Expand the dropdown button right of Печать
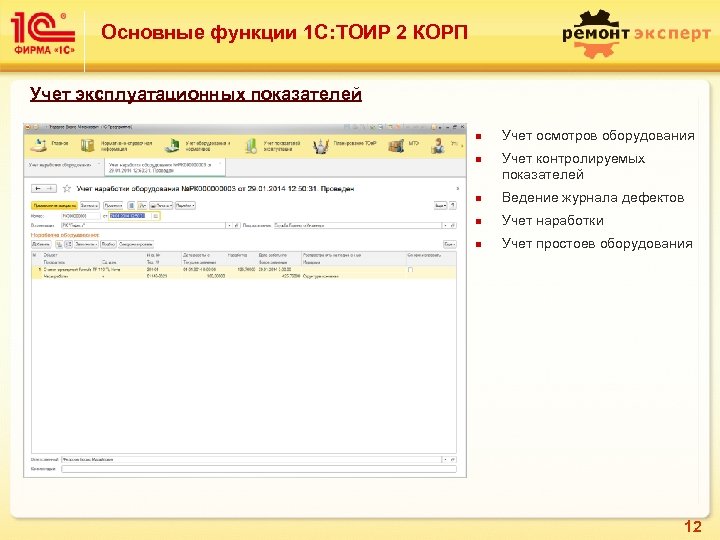The height and width of the screenshot is (540, 720). [x=185, y=205]
